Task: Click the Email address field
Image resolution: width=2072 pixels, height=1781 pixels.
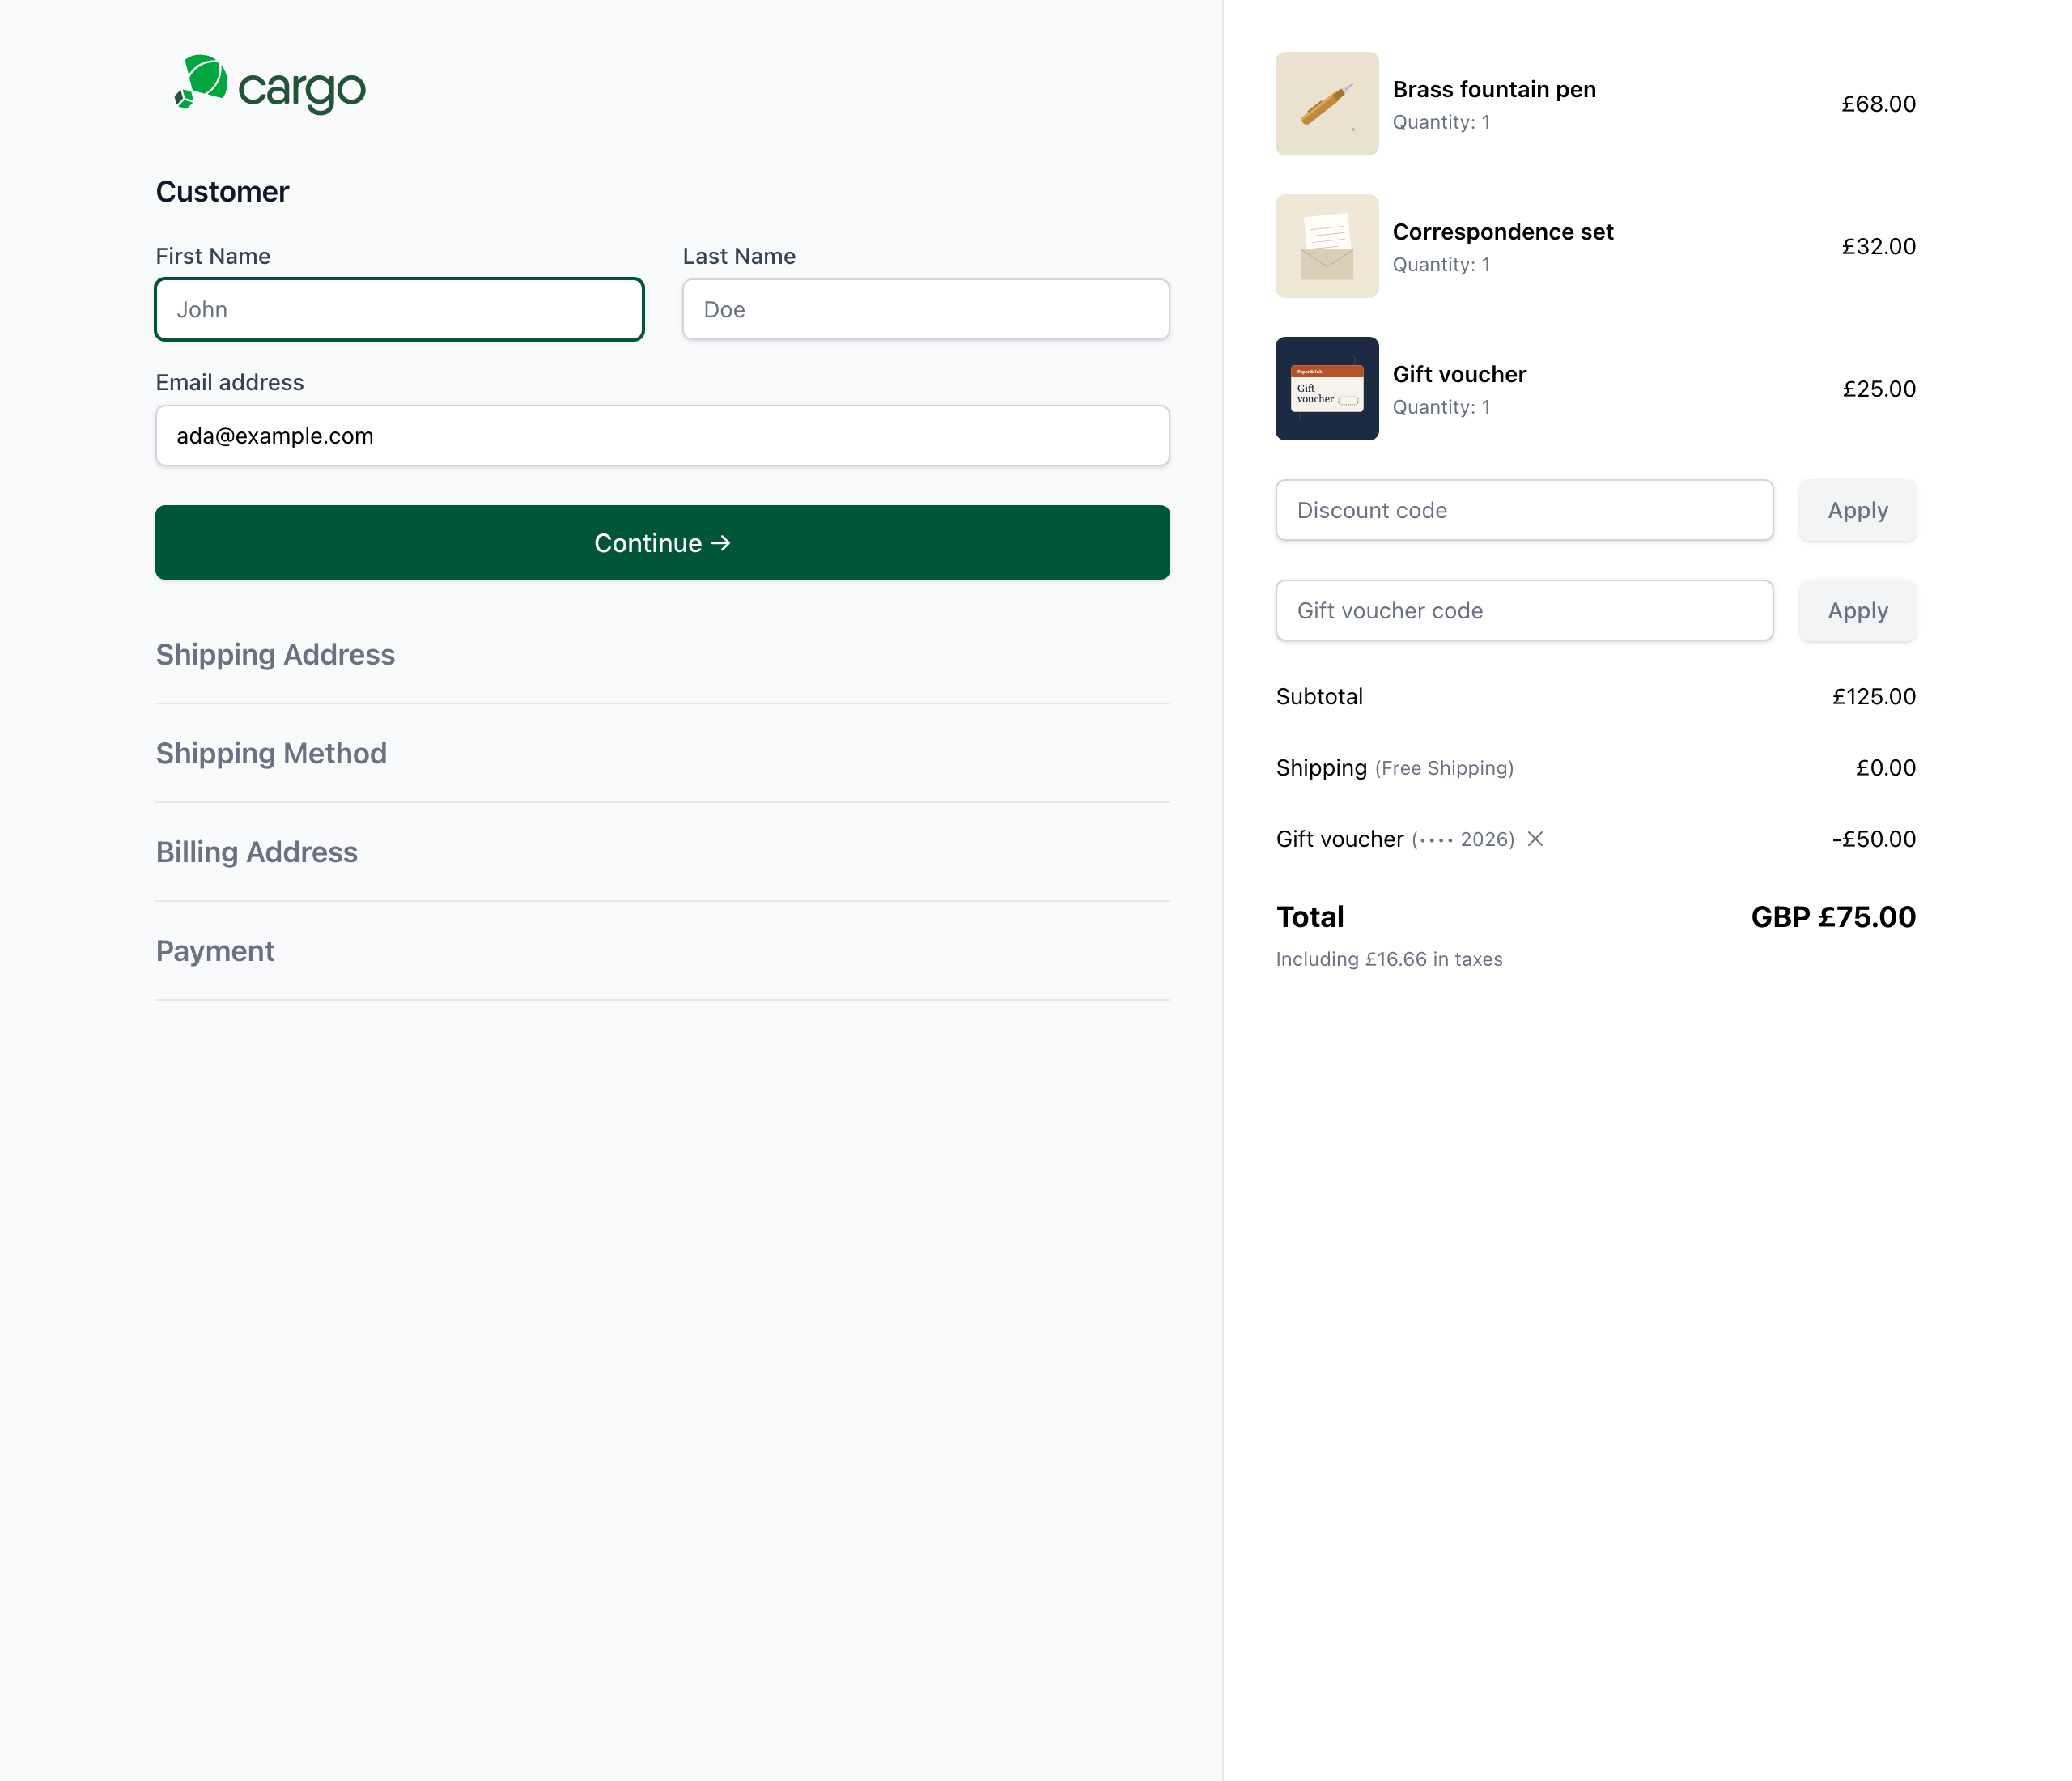Action: point(662,435)
